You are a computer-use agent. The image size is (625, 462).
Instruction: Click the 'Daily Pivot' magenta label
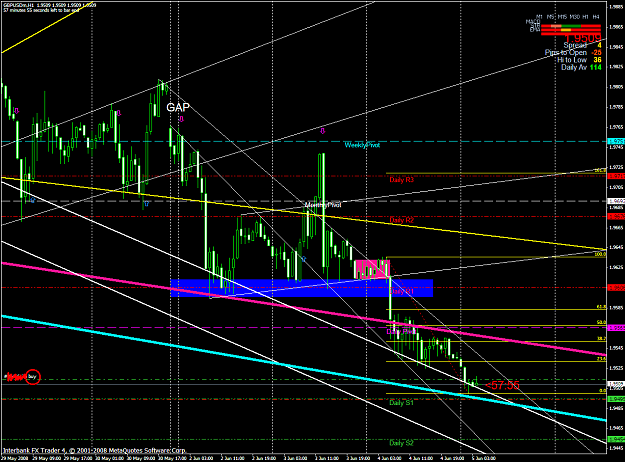(x=401, y=331)
